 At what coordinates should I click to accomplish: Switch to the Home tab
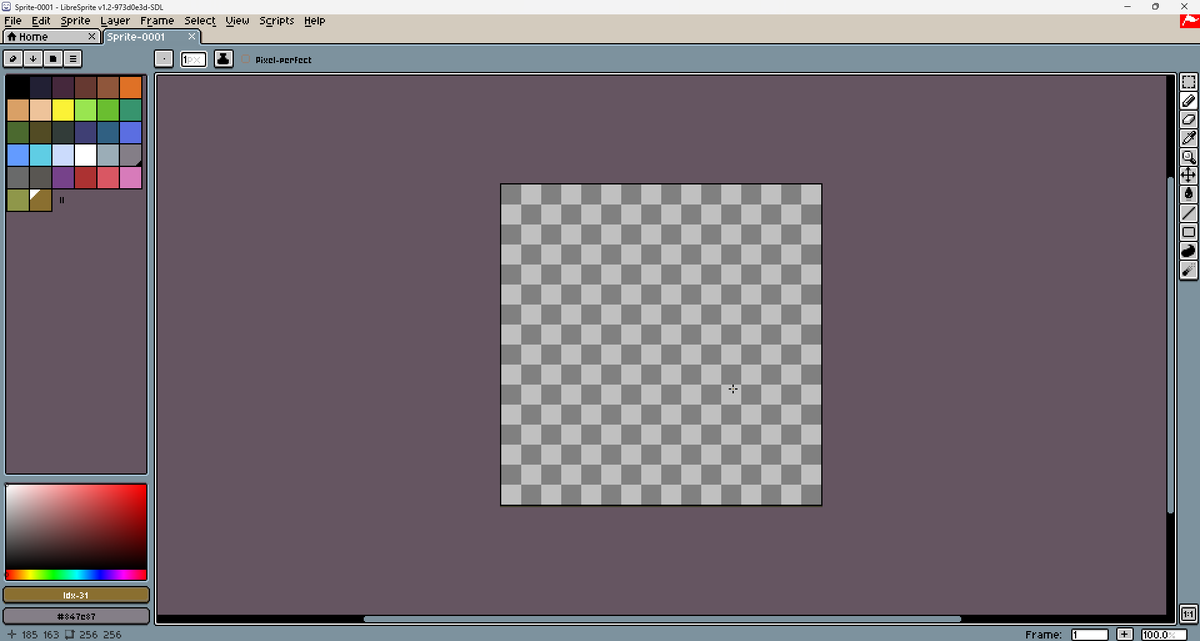[x=52, y=37]
